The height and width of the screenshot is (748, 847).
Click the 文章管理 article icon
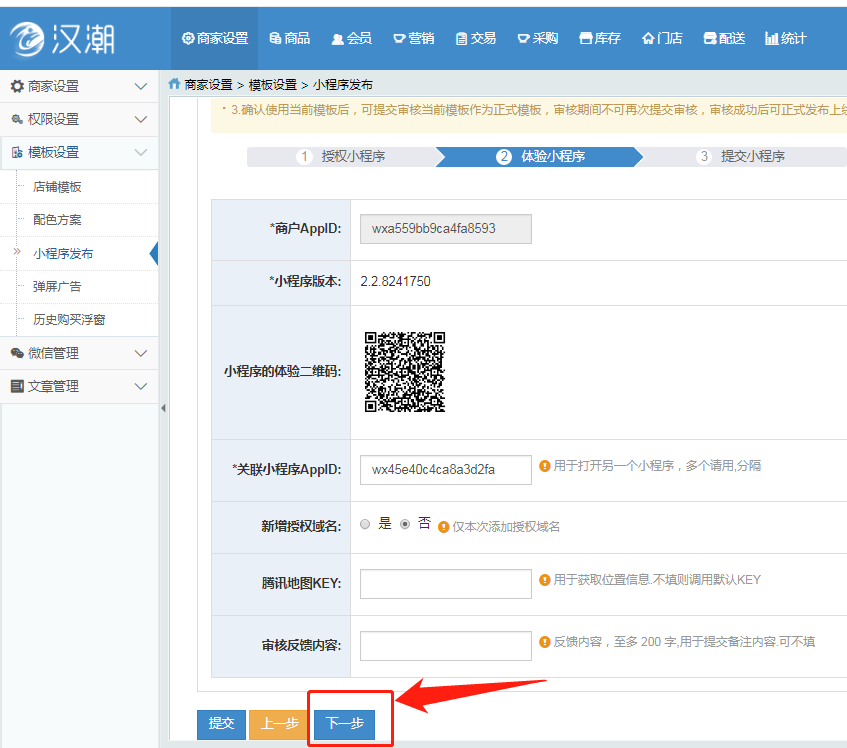17,386
